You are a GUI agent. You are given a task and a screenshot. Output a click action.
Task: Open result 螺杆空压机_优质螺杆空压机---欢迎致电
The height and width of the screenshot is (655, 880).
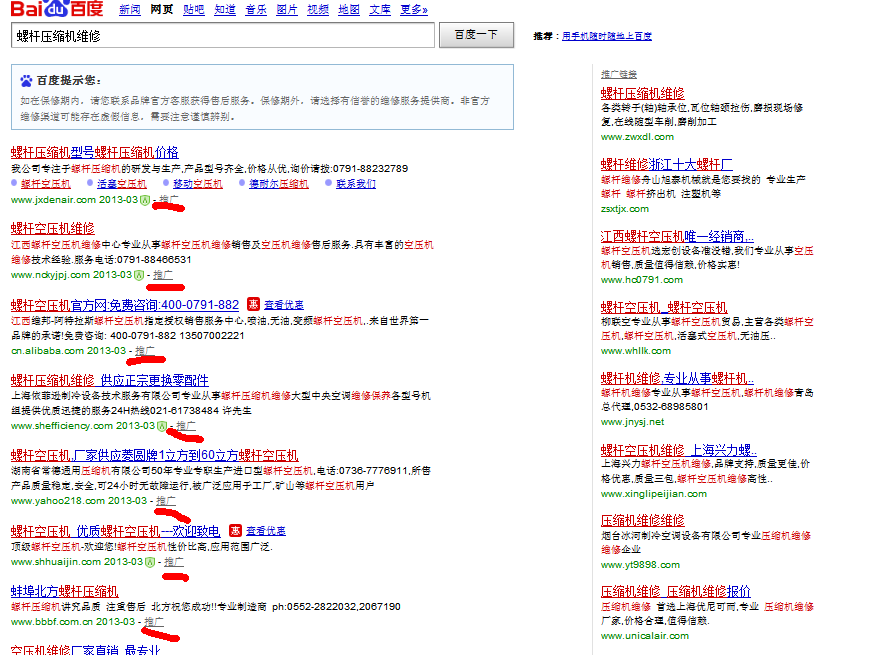(x=116, y=531)
